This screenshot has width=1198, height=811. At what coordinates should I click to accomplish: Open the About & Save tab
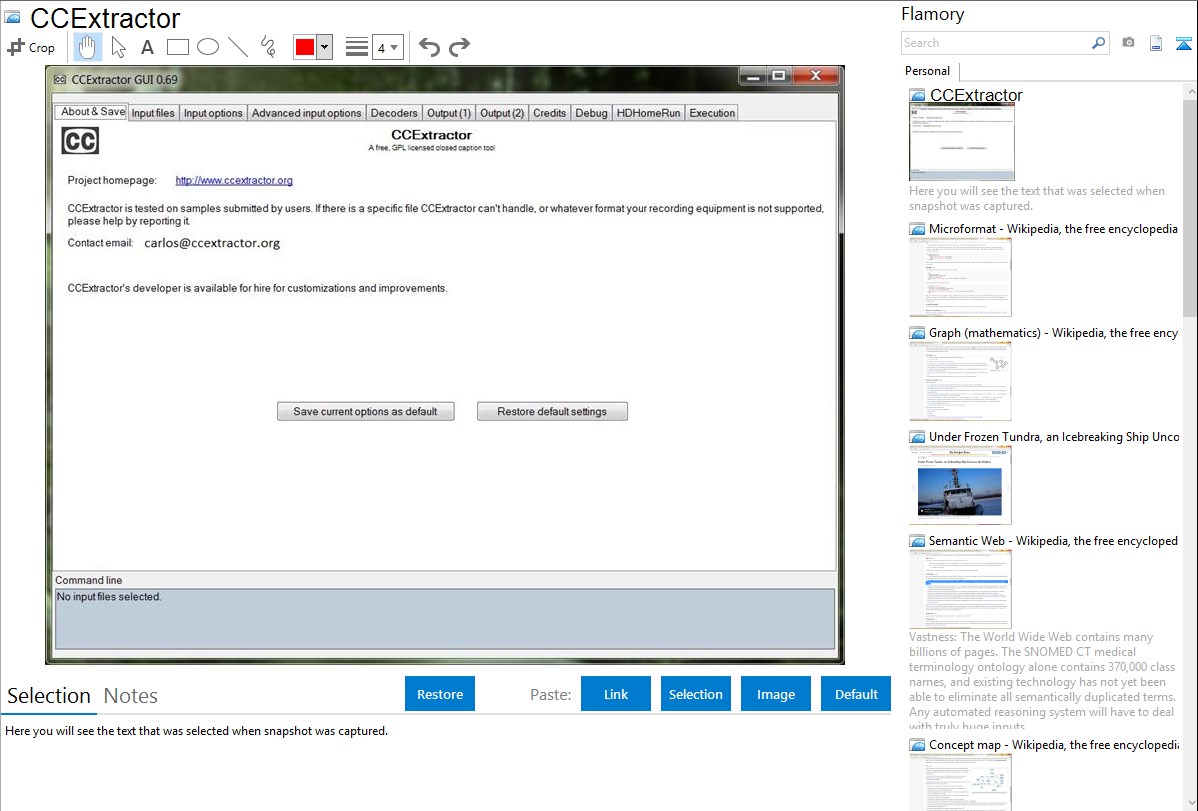coord(92,112)
